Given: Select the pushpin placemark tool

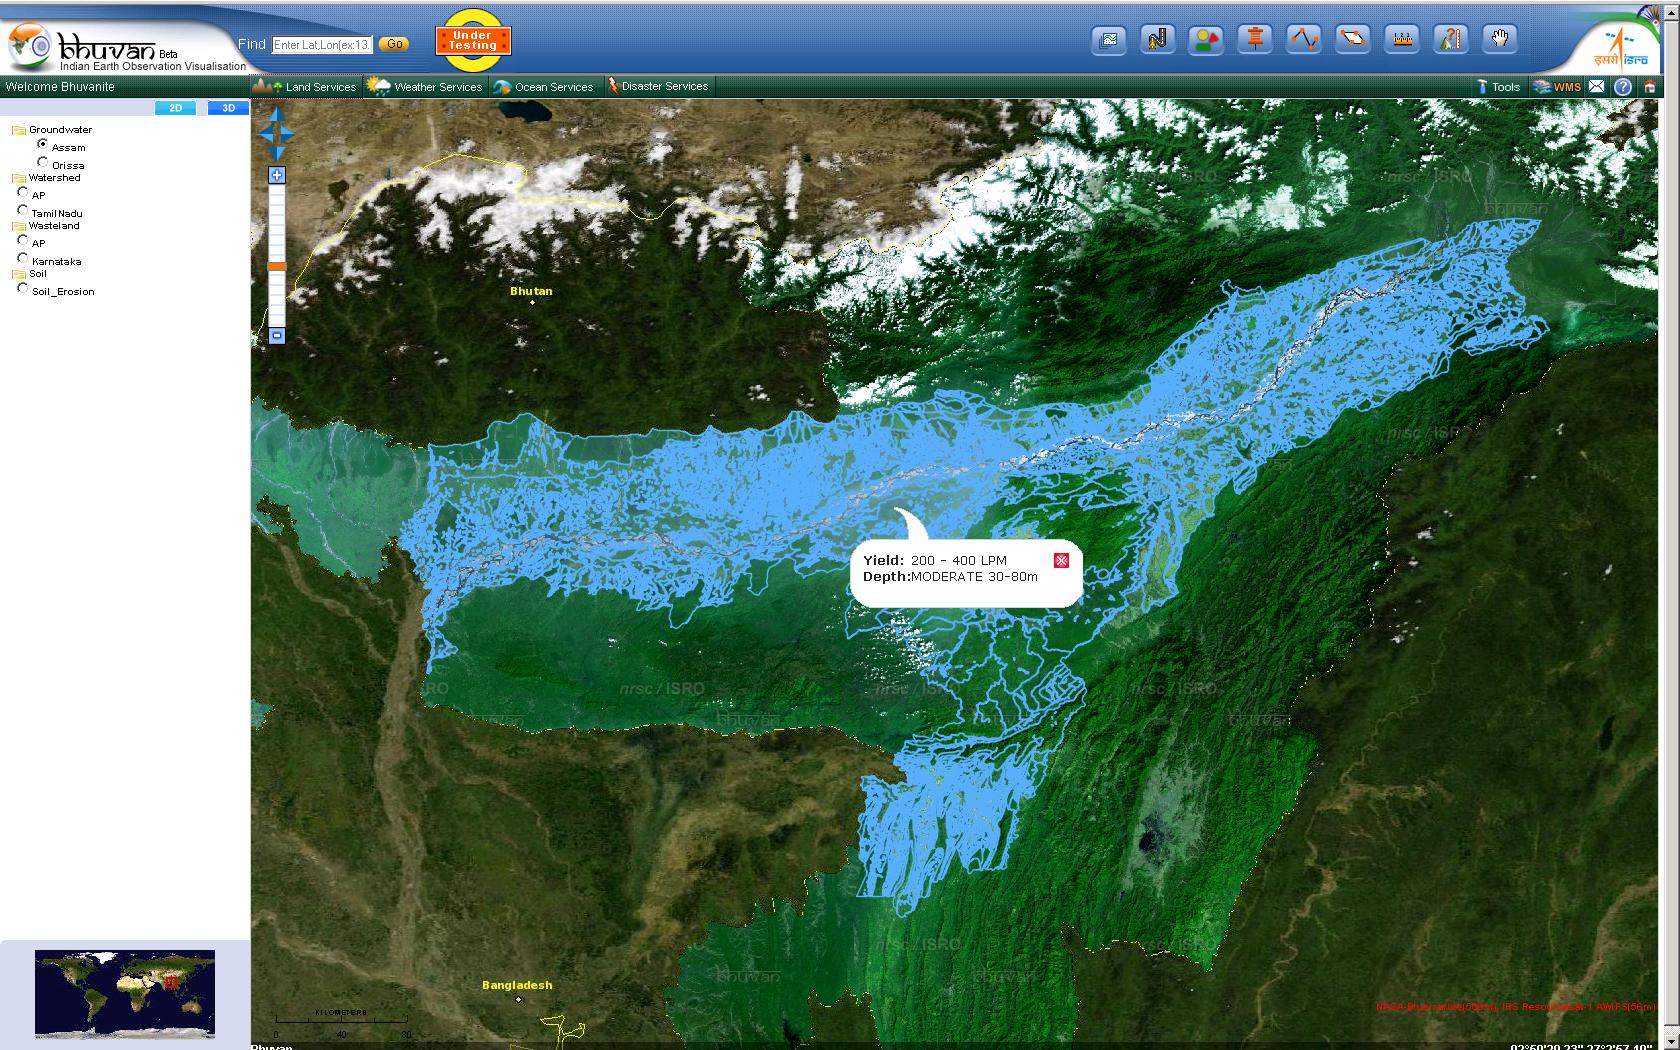Looking at the screenshot, I should (1254, 40).
